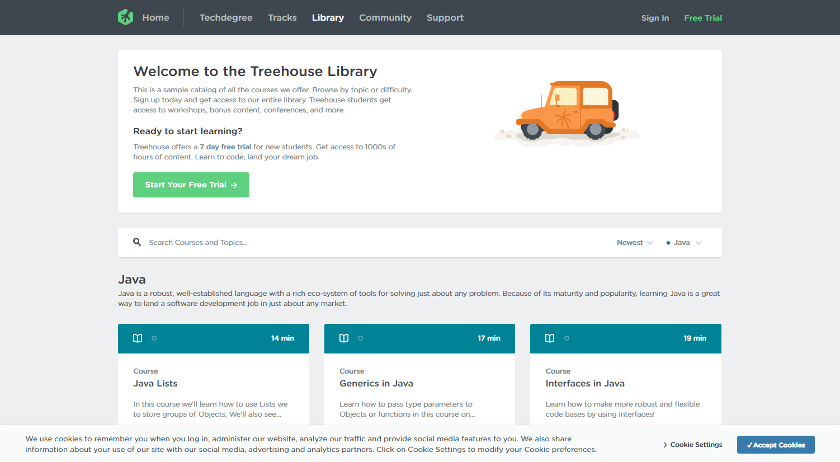The width and height of the screenshot is (840, 462).
Task: Click the Generics in Java description text
Action: 407,409
